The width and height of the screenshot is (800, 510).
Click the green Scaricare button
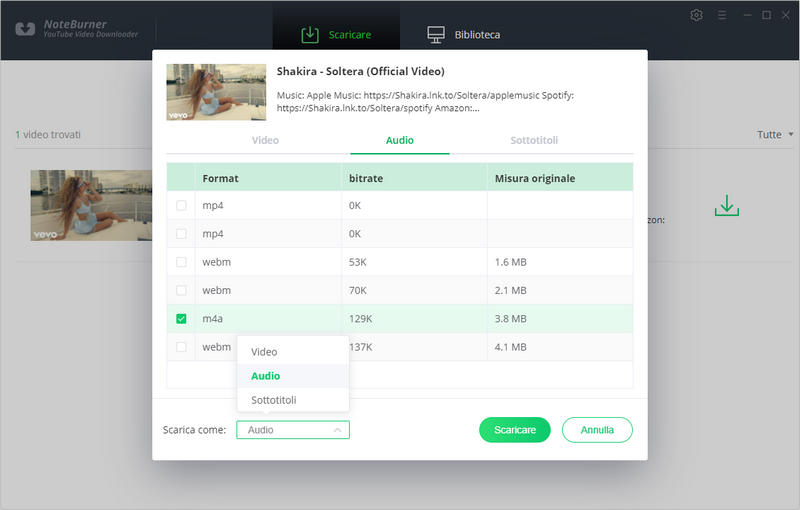pos(515,430)
